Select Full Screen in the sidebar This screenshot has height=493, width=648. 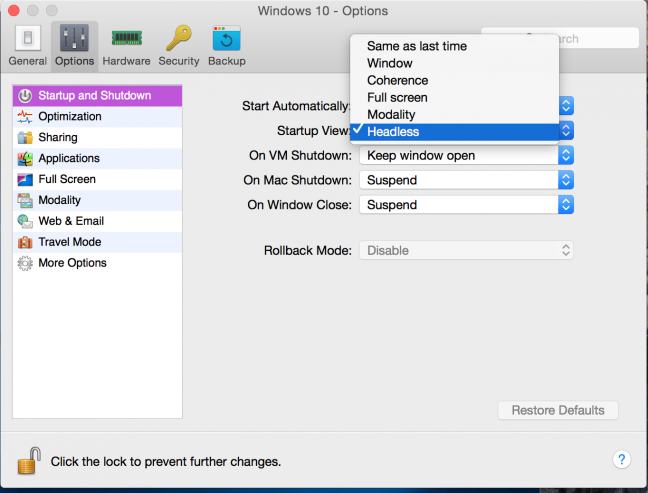[x=98, y=179]
